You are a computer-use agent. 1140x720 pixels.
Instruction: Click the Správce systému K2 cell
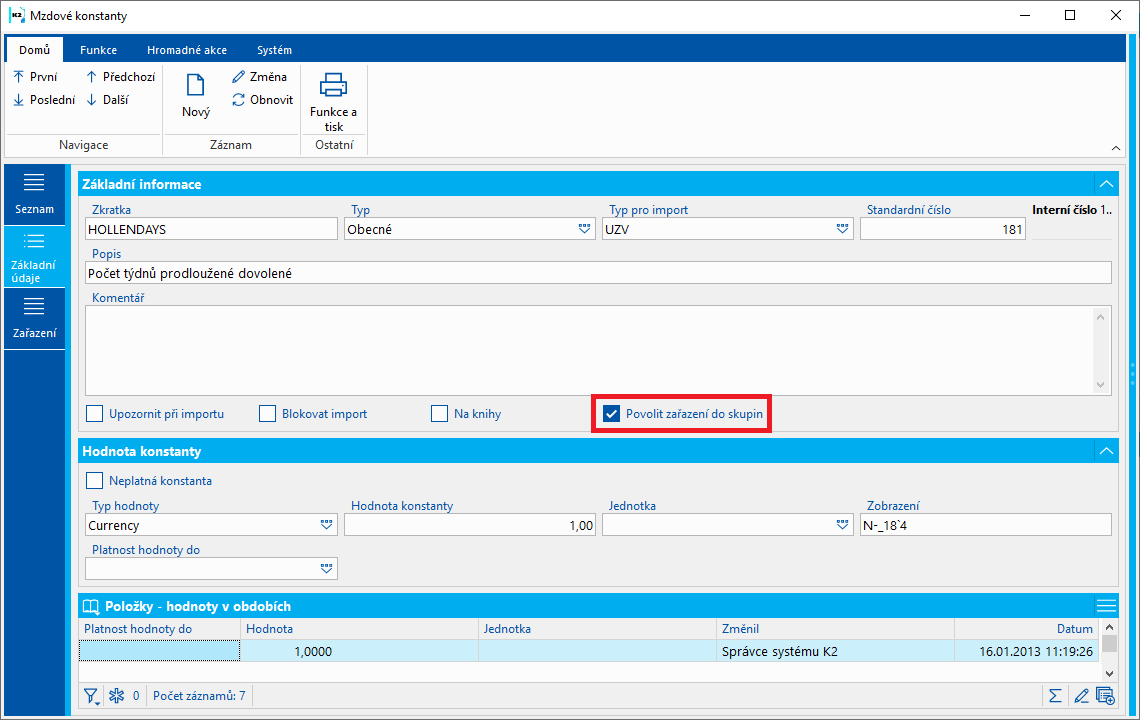point(835,652)
